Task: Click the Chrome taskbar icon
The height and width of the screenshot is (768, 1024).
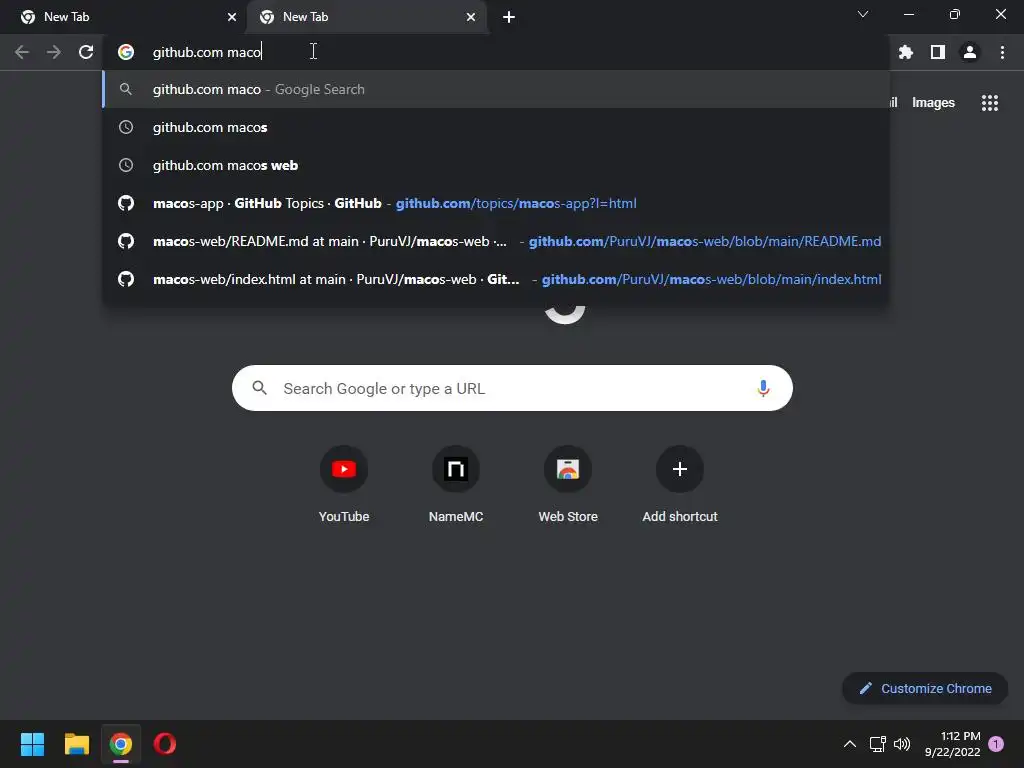Action: (x=121, y=744)
